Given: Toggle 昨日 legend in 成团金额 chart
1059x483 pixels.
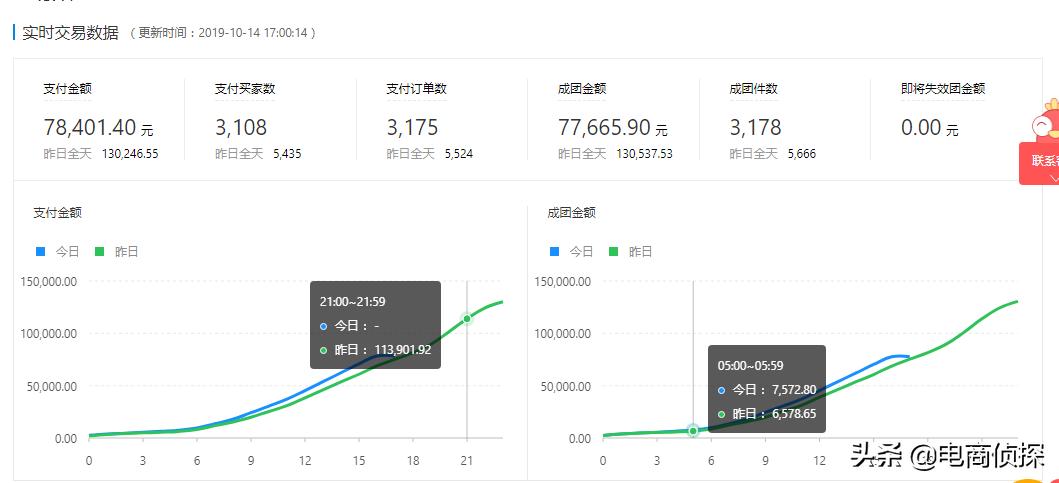Looking at the screenshot, I should click(631, 252).
